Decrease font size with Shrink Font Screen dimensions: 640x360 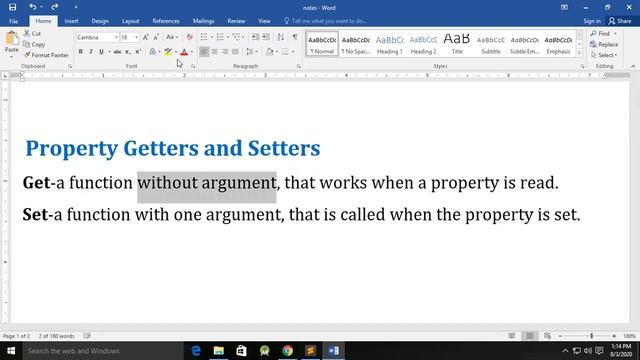click(x=156, y=37)
